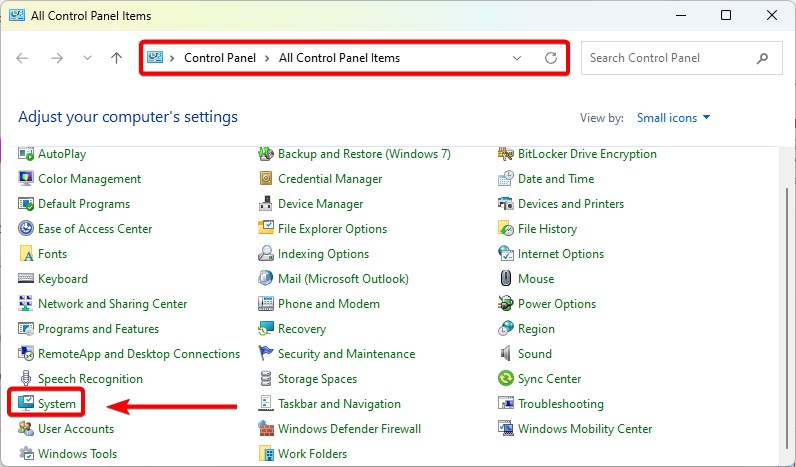Open Windows Mobility Center link

pos(585,428)
